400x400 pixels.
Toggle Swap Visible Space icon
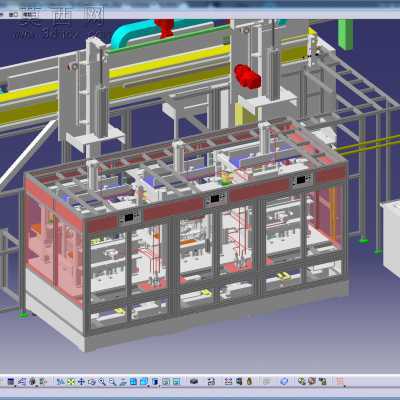pos(176,381)
